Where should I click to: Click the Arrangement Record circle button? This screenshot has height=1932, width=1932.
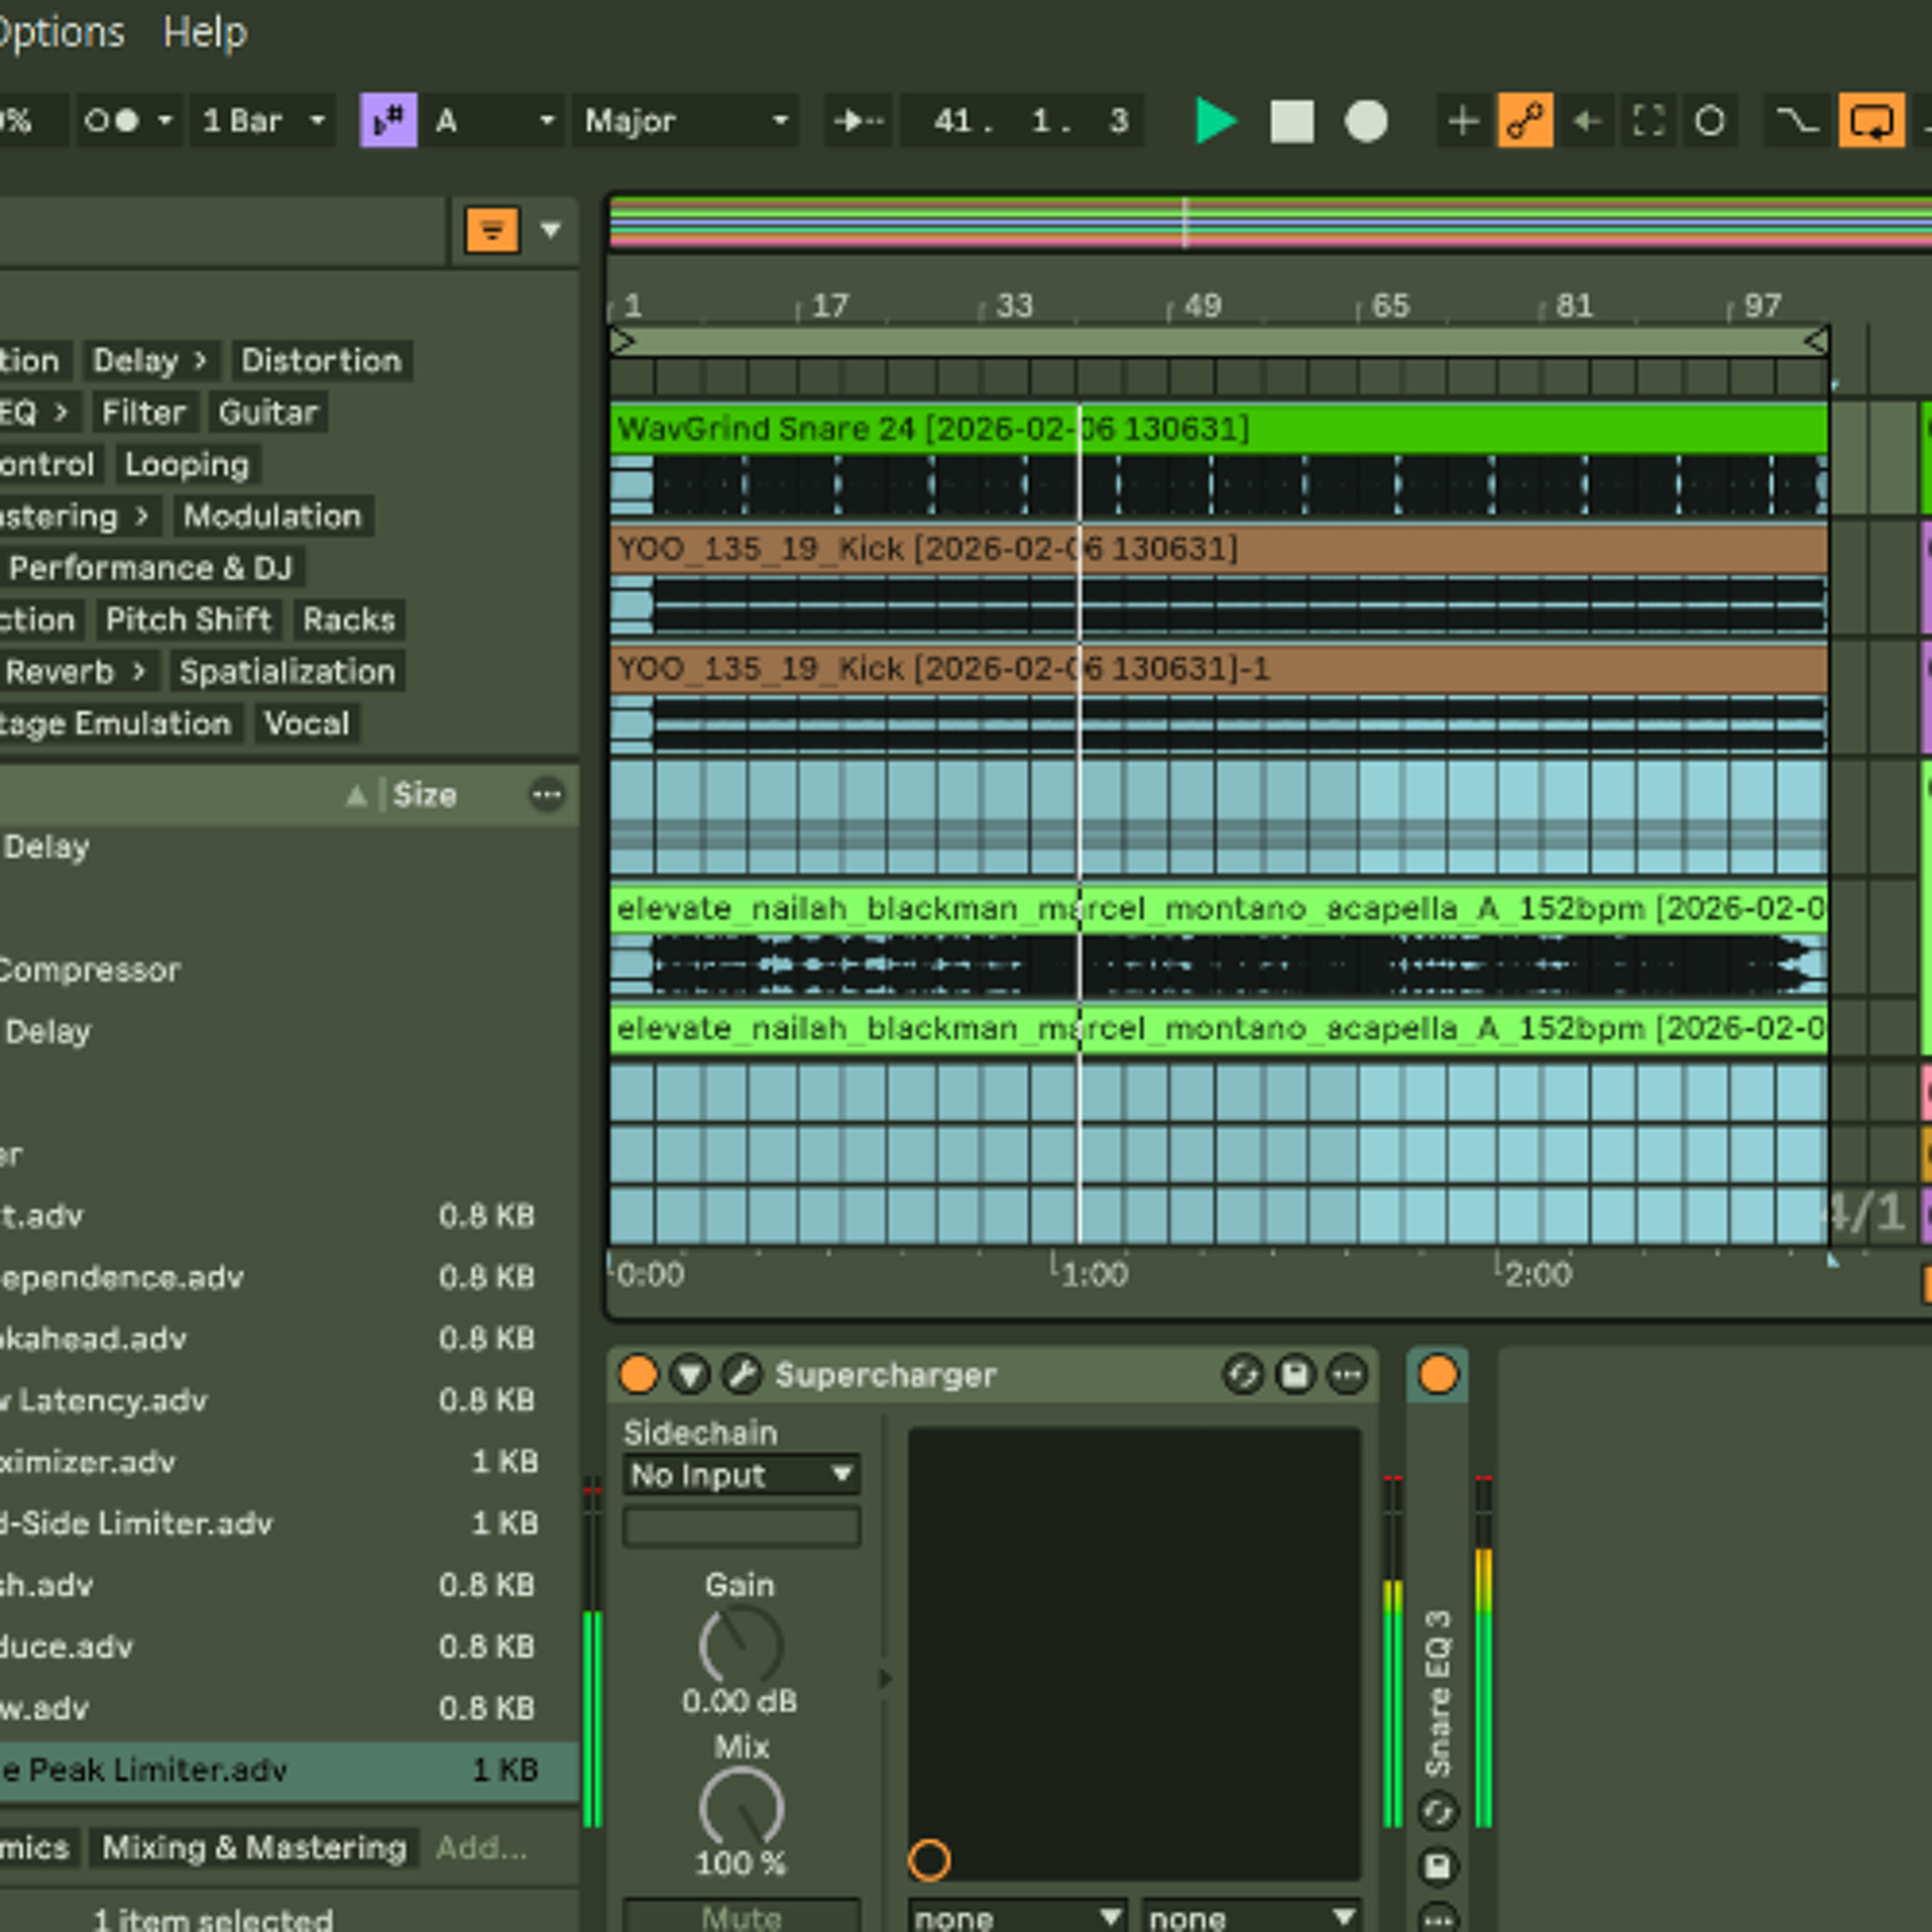click(1366, 121)
